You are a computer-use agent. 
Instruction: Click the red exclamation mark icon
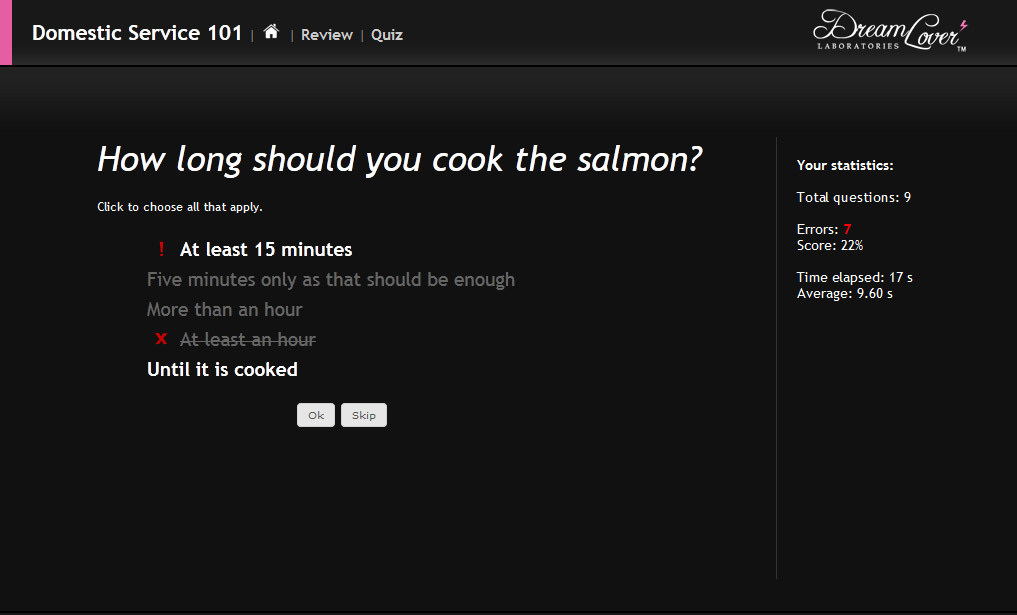point(161,249)
